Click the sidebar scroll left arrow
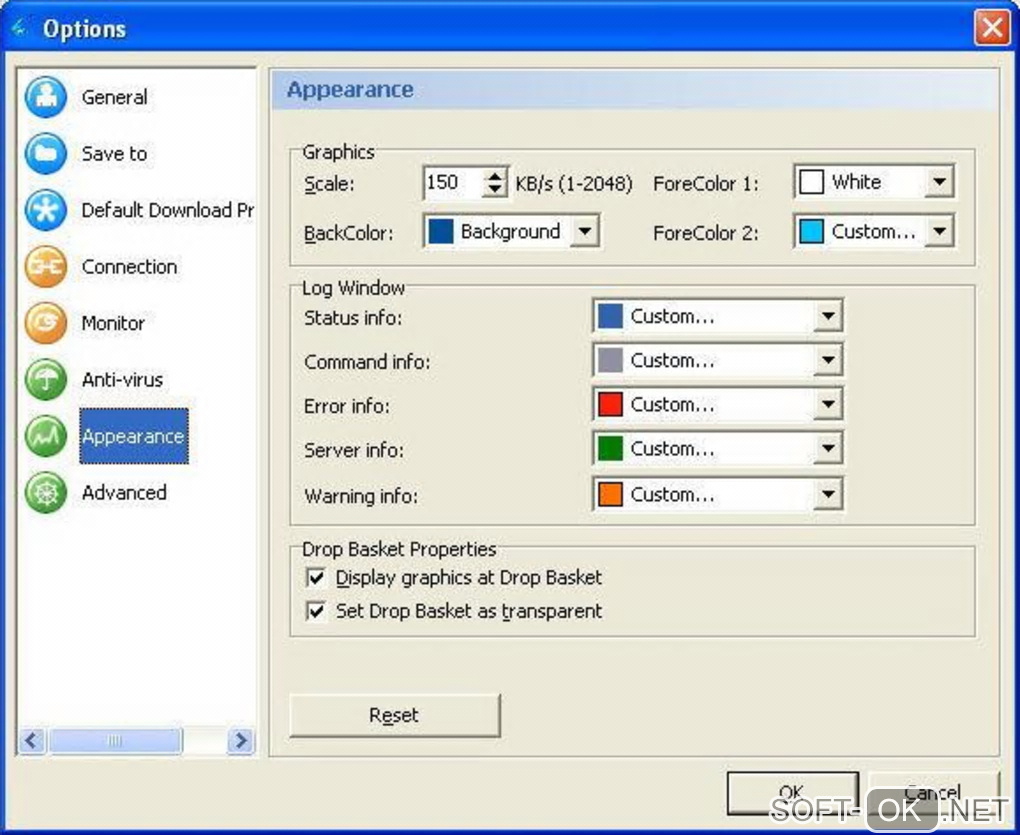 pos(32,740)
